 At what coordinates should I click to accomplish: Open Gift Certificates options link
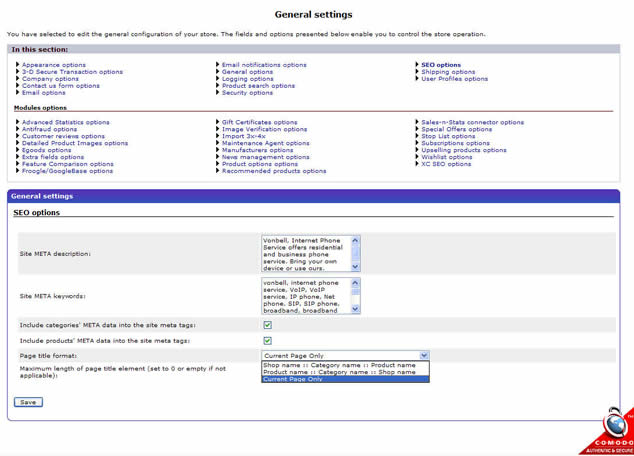pyautogui.click(x=260, y=122)
